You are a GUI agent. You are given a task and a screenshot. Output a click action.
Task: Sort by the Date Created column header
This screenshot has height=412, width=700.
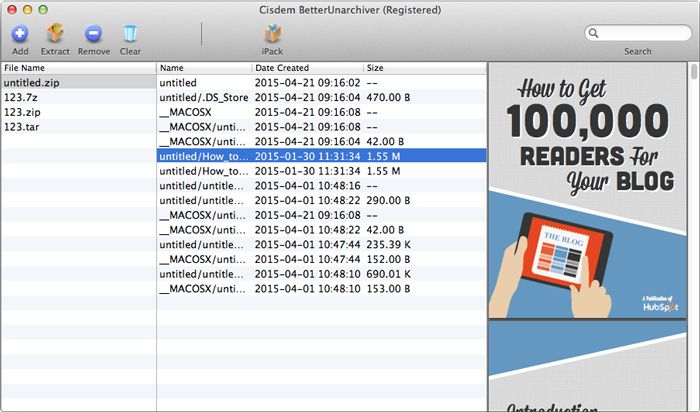[x=308, y=68]
